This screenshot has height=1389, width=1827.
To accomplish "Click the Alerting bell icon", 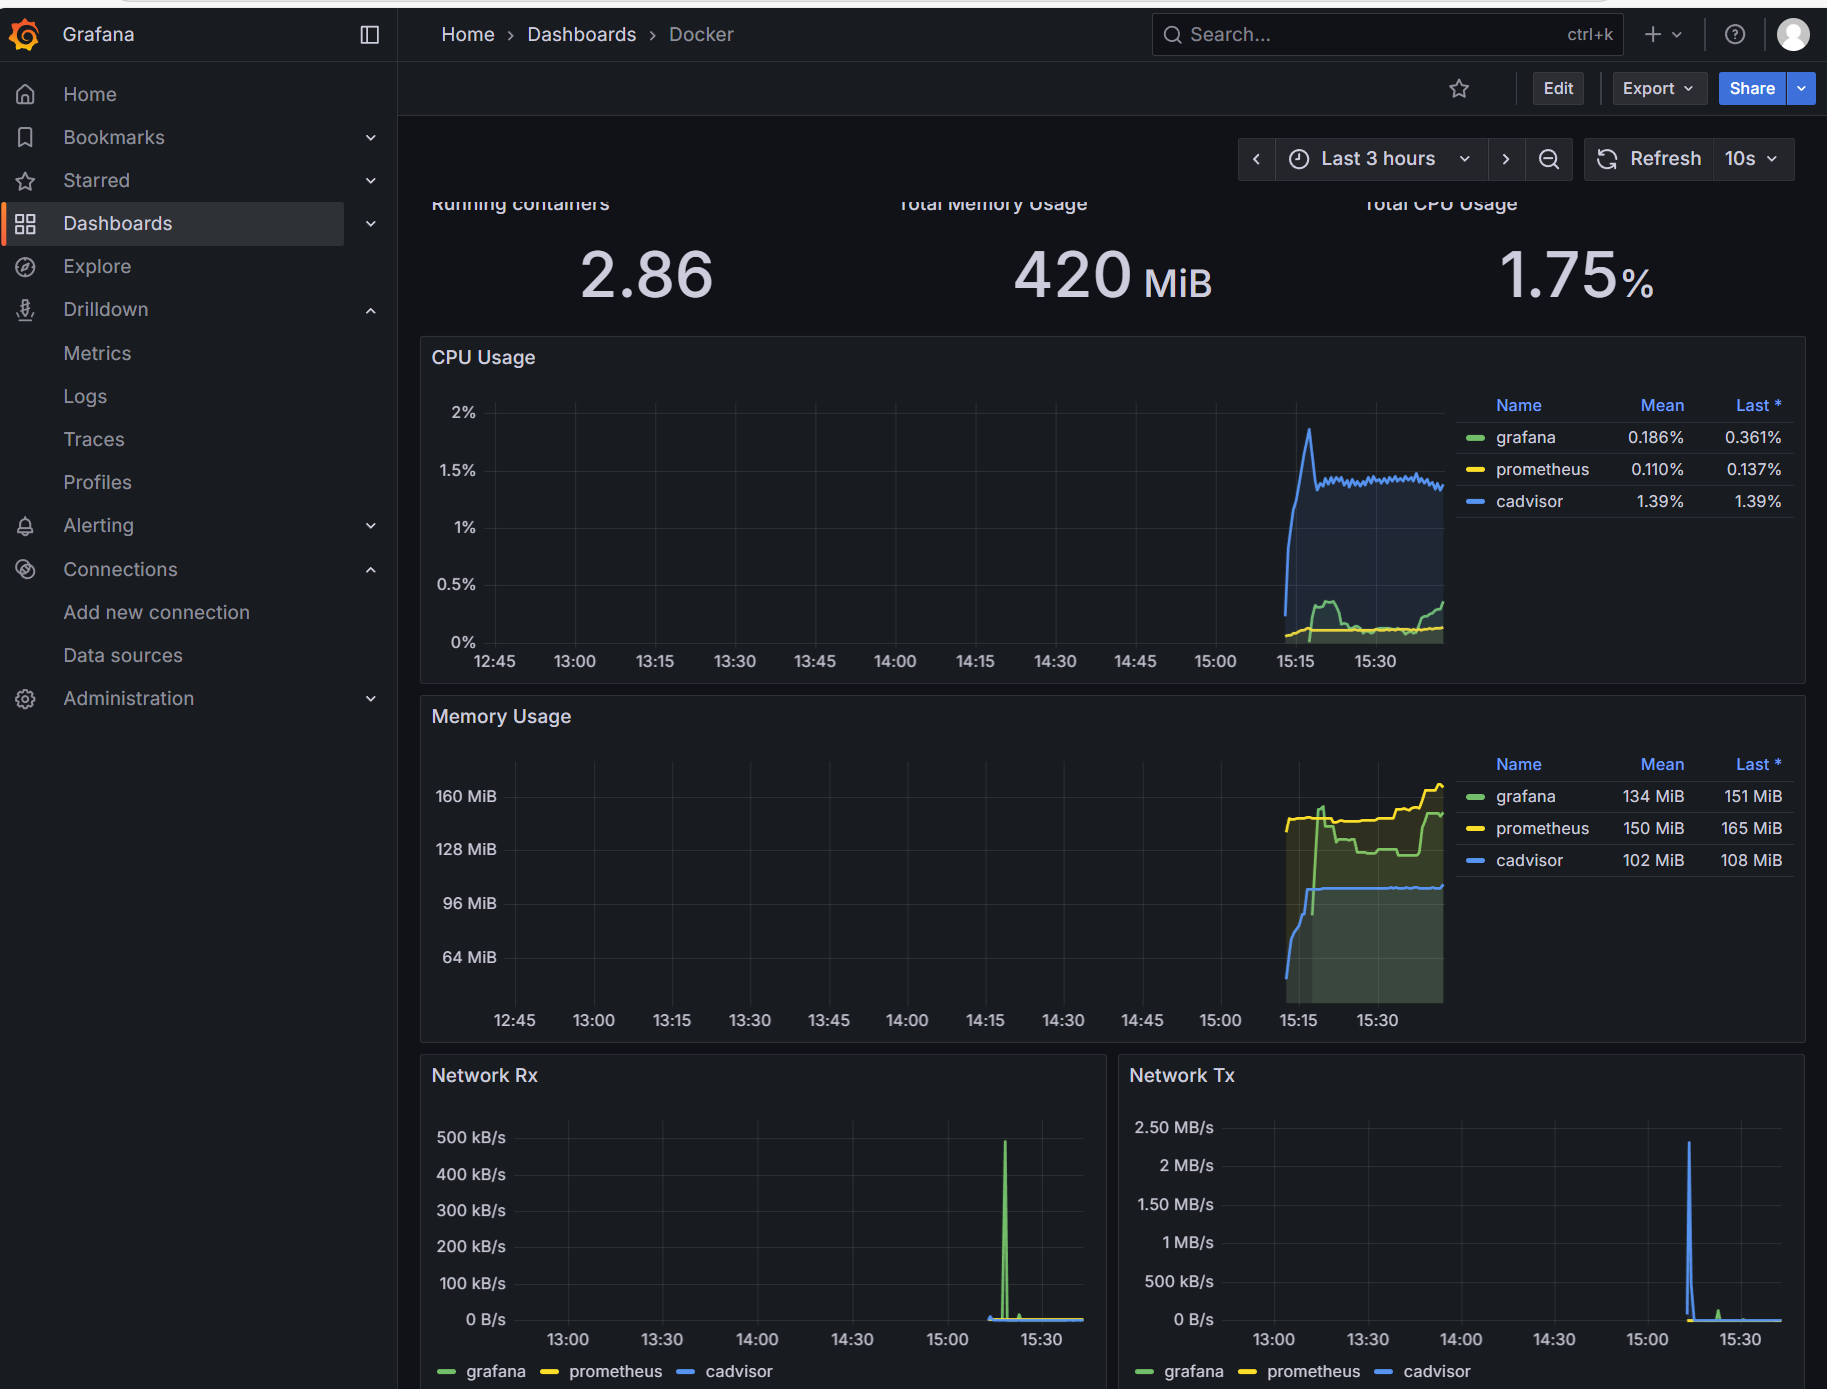I will 26,526.
